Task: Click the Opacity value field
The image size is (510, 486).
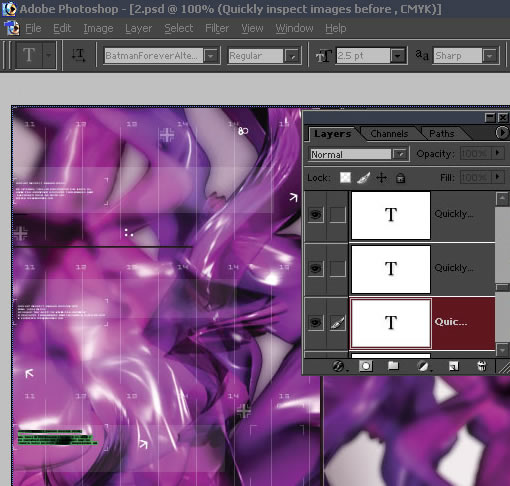Action: [476, 154]
